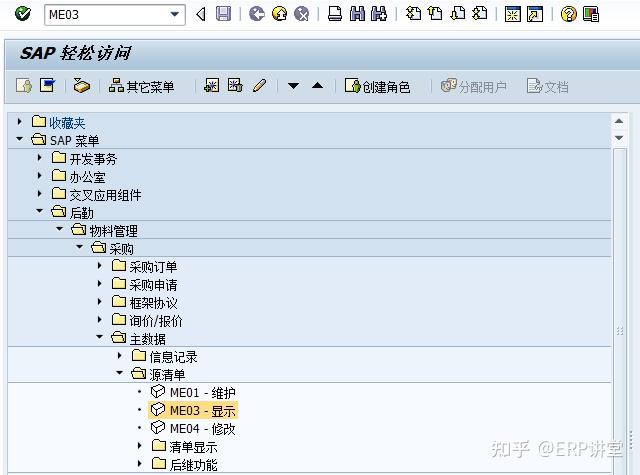Click the Next Page icon
This screenshot has height=475, width=640.
(458, 14)
